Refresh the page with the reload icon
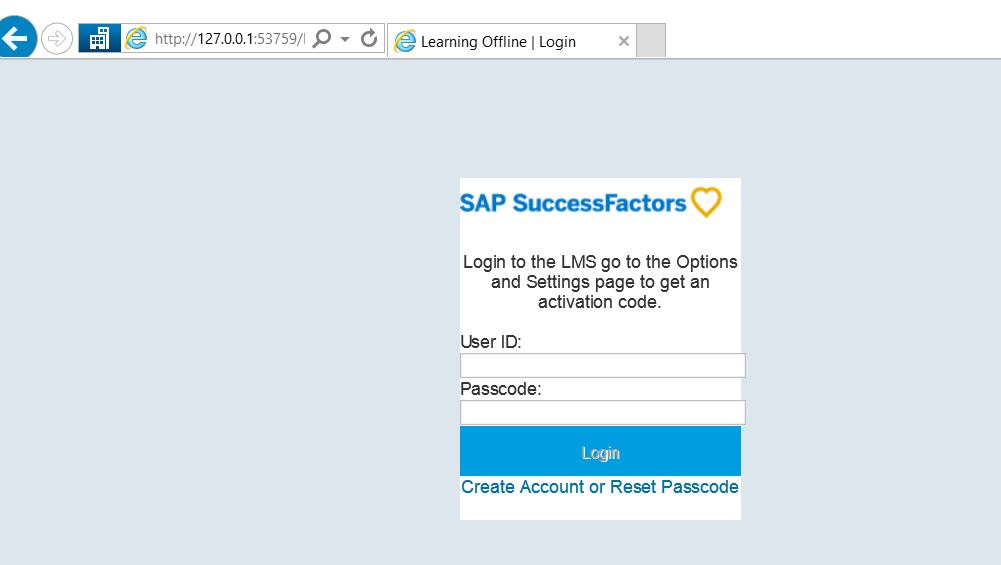This screenshot has width=1001, height=565. pyautogui.click(x=369, y=38)
